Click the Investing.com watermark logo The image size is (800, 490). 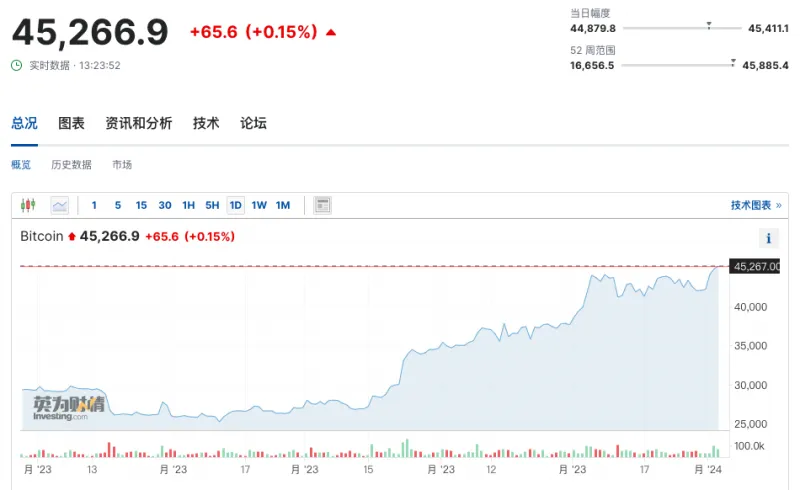click(67, 408)
